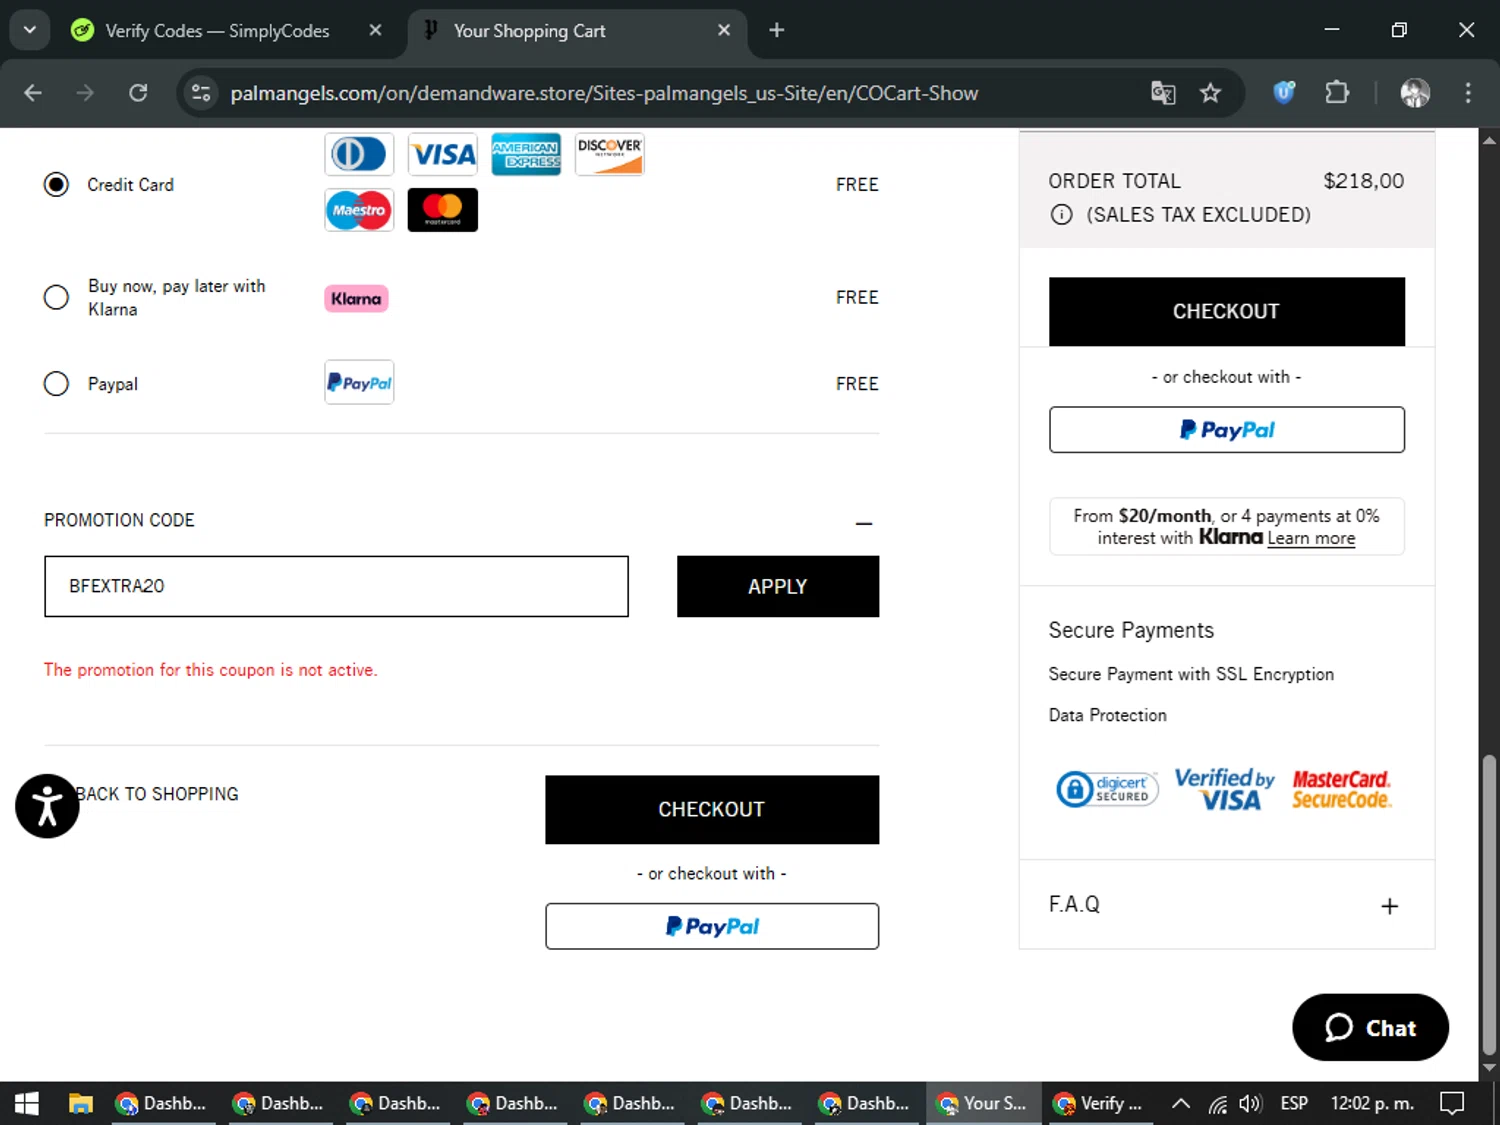Image resolution: width=1500 pixels, height=1125 pixels.
Task: Go back to shopping
Action: click(158, 794)
